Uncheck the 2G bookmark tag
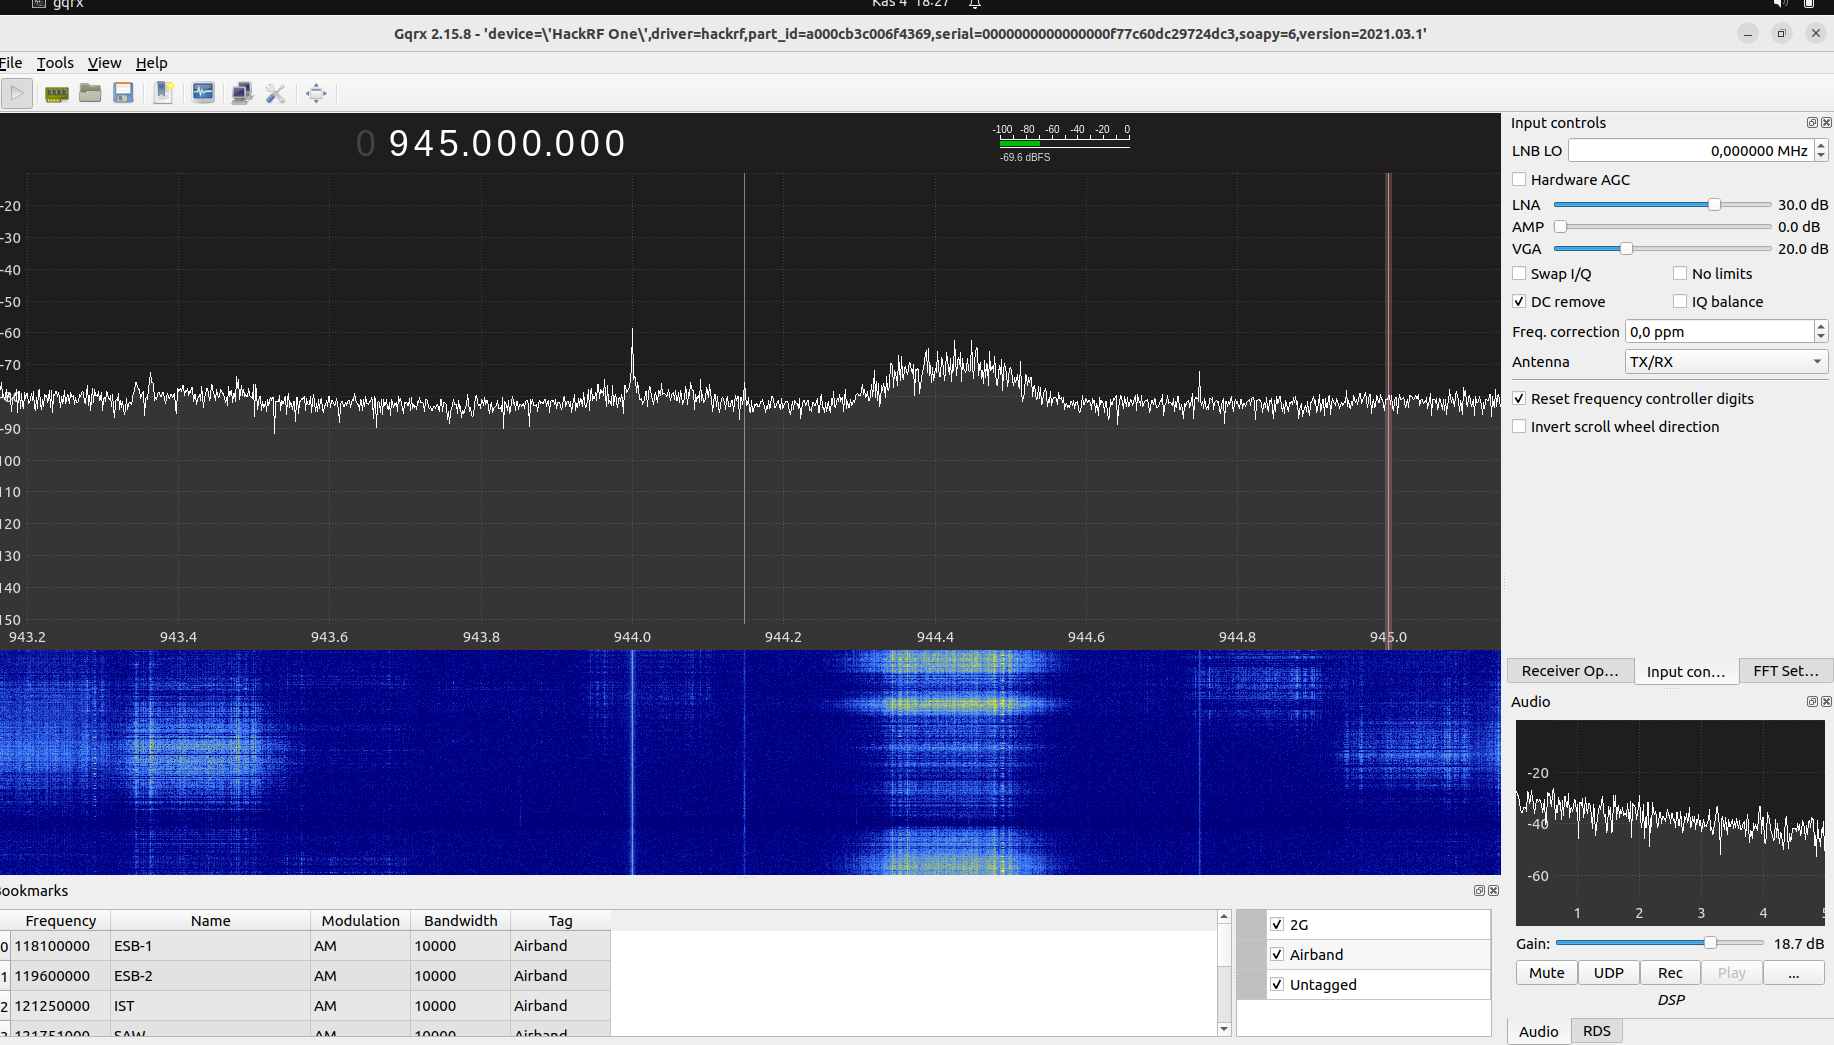The height and width of the screenshot is (1045, 1834). point(1277,925)
